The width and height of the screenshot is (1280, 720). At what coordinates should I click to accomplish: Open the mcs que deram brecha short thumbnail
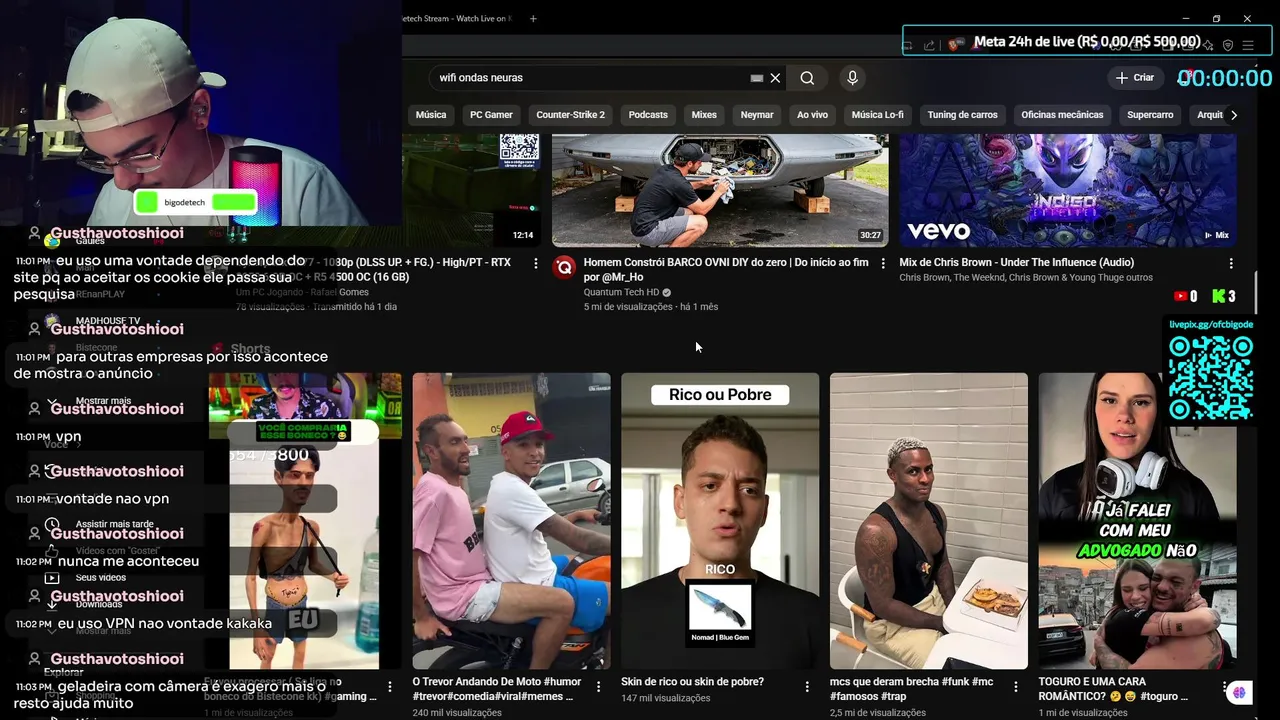coord(929,521)
